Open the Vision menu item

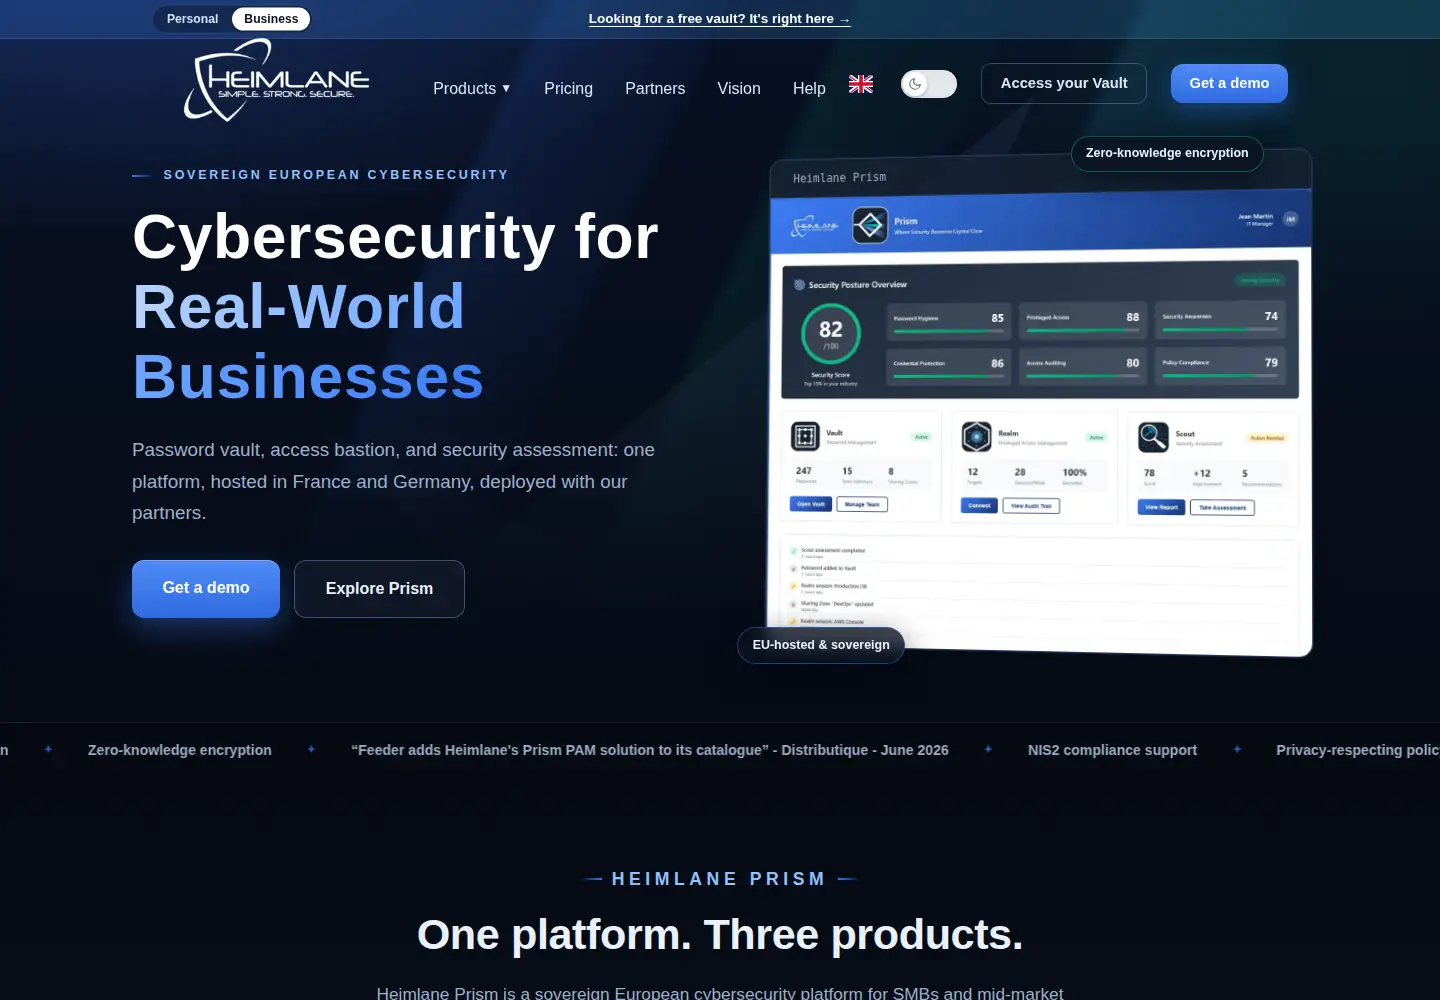click(x=739, y=88)
